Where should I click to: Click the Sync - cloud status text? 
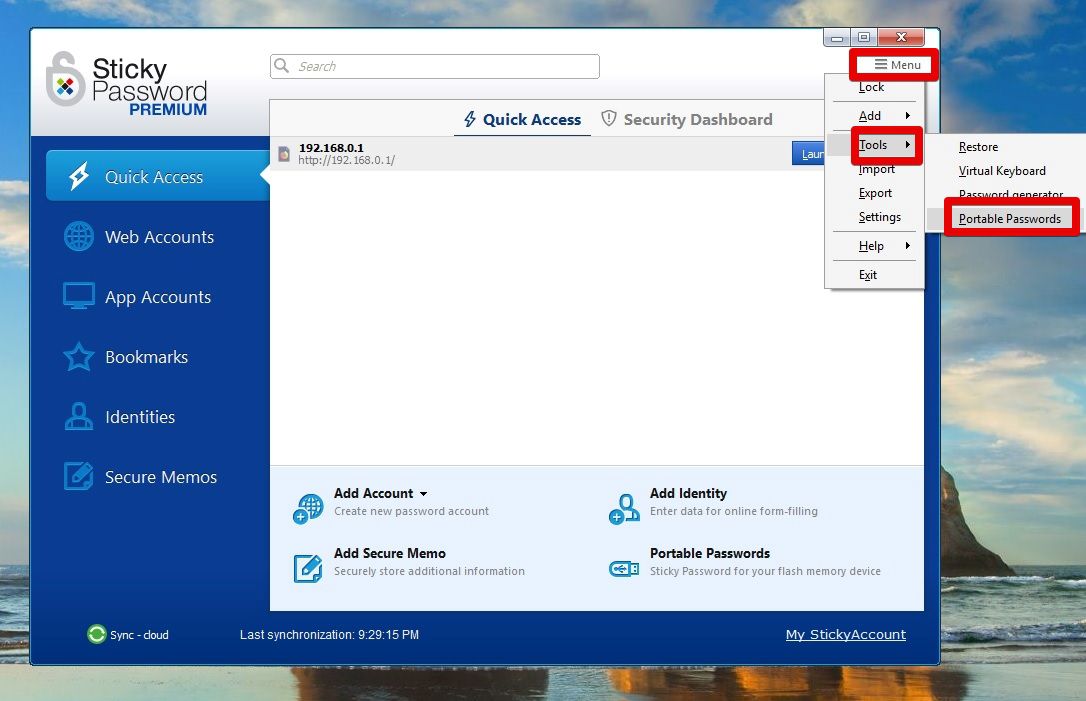(x=139, y=635)
